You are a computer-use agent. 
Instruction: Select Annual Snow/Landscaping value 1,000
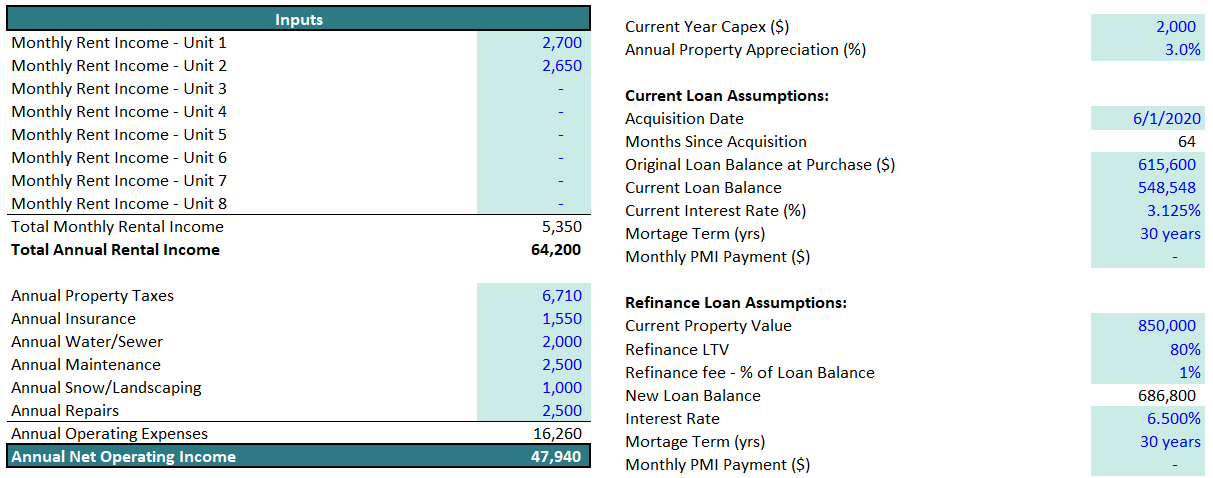point(533,388)
